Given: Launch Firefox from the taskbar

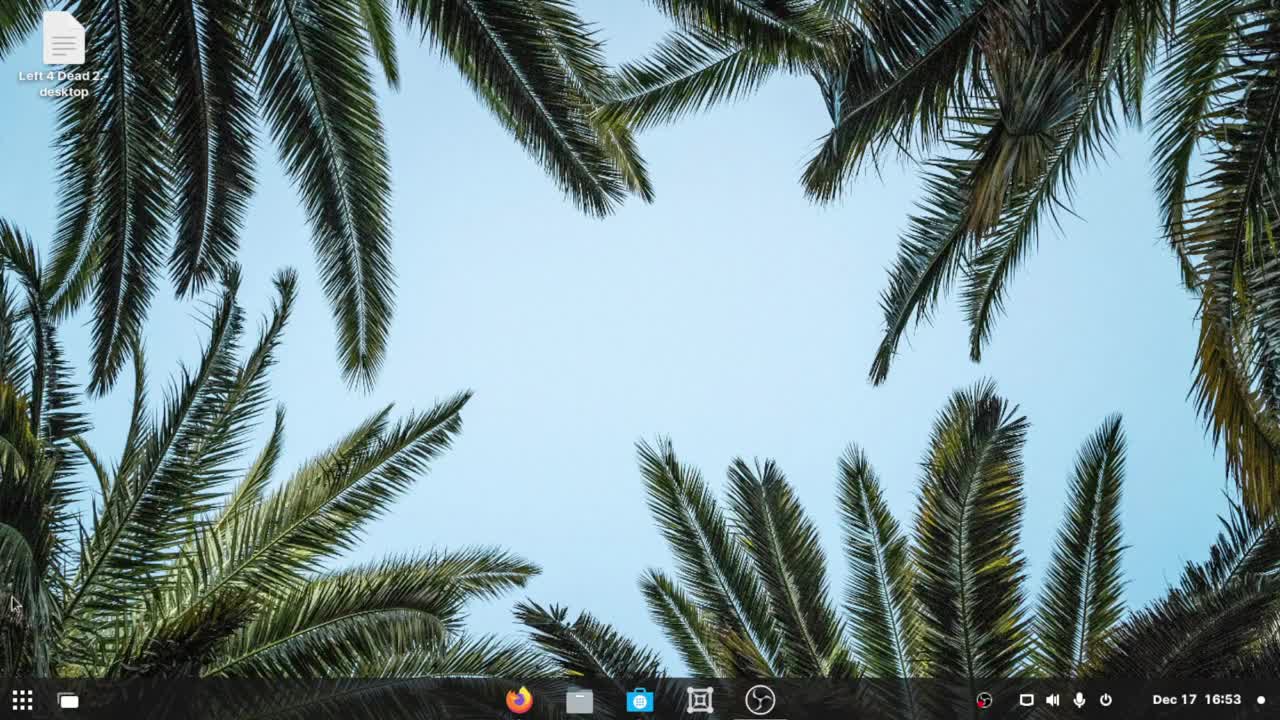Looking at the screenshot, I should pyautogui.click(x=519, y=700).
